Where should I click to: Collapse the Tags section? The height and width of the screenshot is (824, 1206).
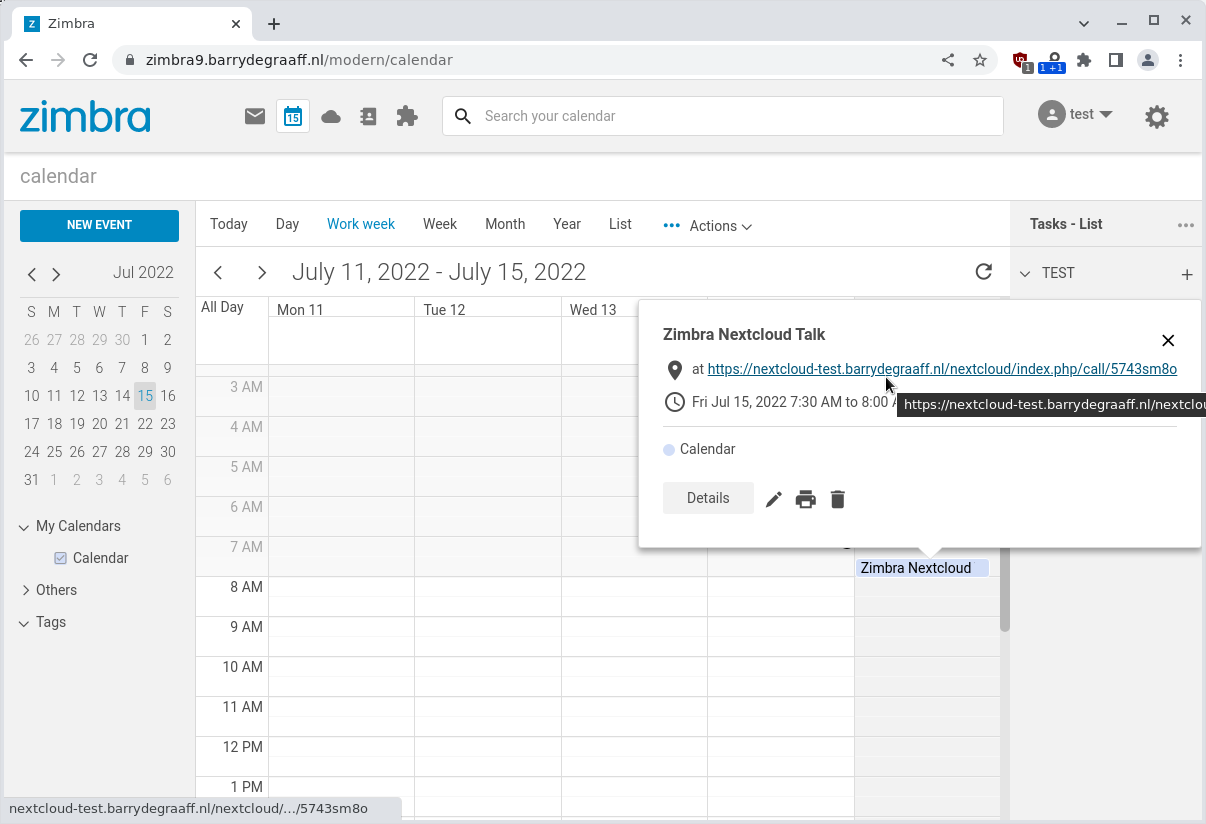[x=24, y=623]
